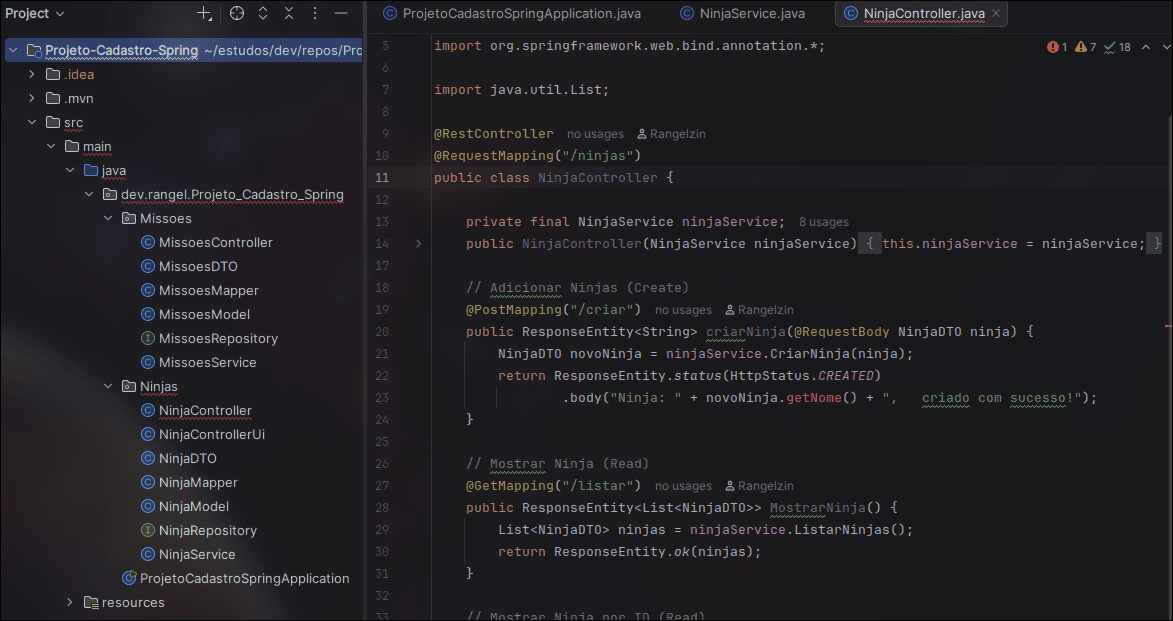Click the Rangelzin author hint above class

point(671,134)
